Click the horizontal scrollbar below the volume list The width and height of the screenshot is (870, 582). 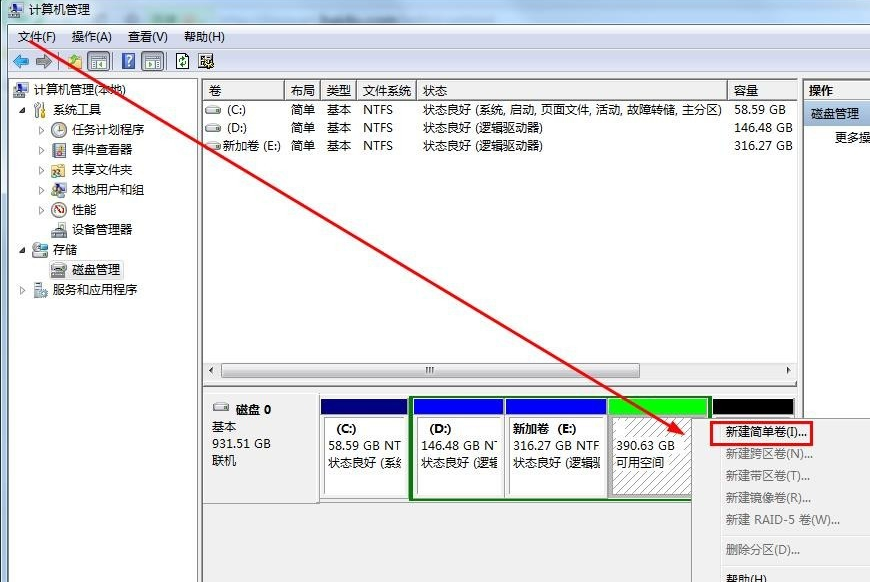pyautogui.click(x=430, y=370)
